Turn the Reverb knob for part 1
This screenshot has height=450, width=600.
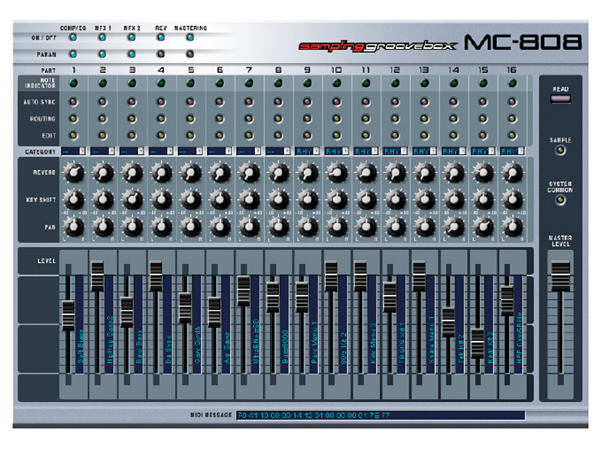coord(74,173)
